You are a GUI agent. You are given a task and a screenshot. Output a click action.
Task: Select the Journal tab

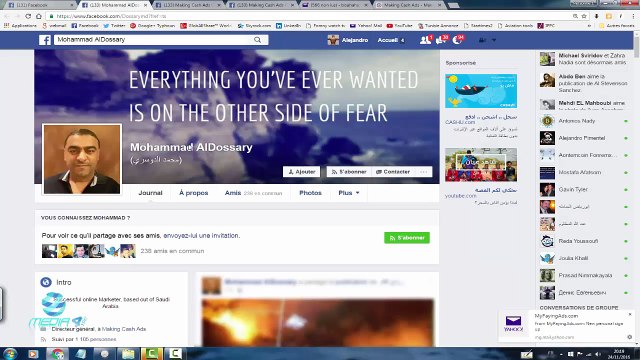150,193
